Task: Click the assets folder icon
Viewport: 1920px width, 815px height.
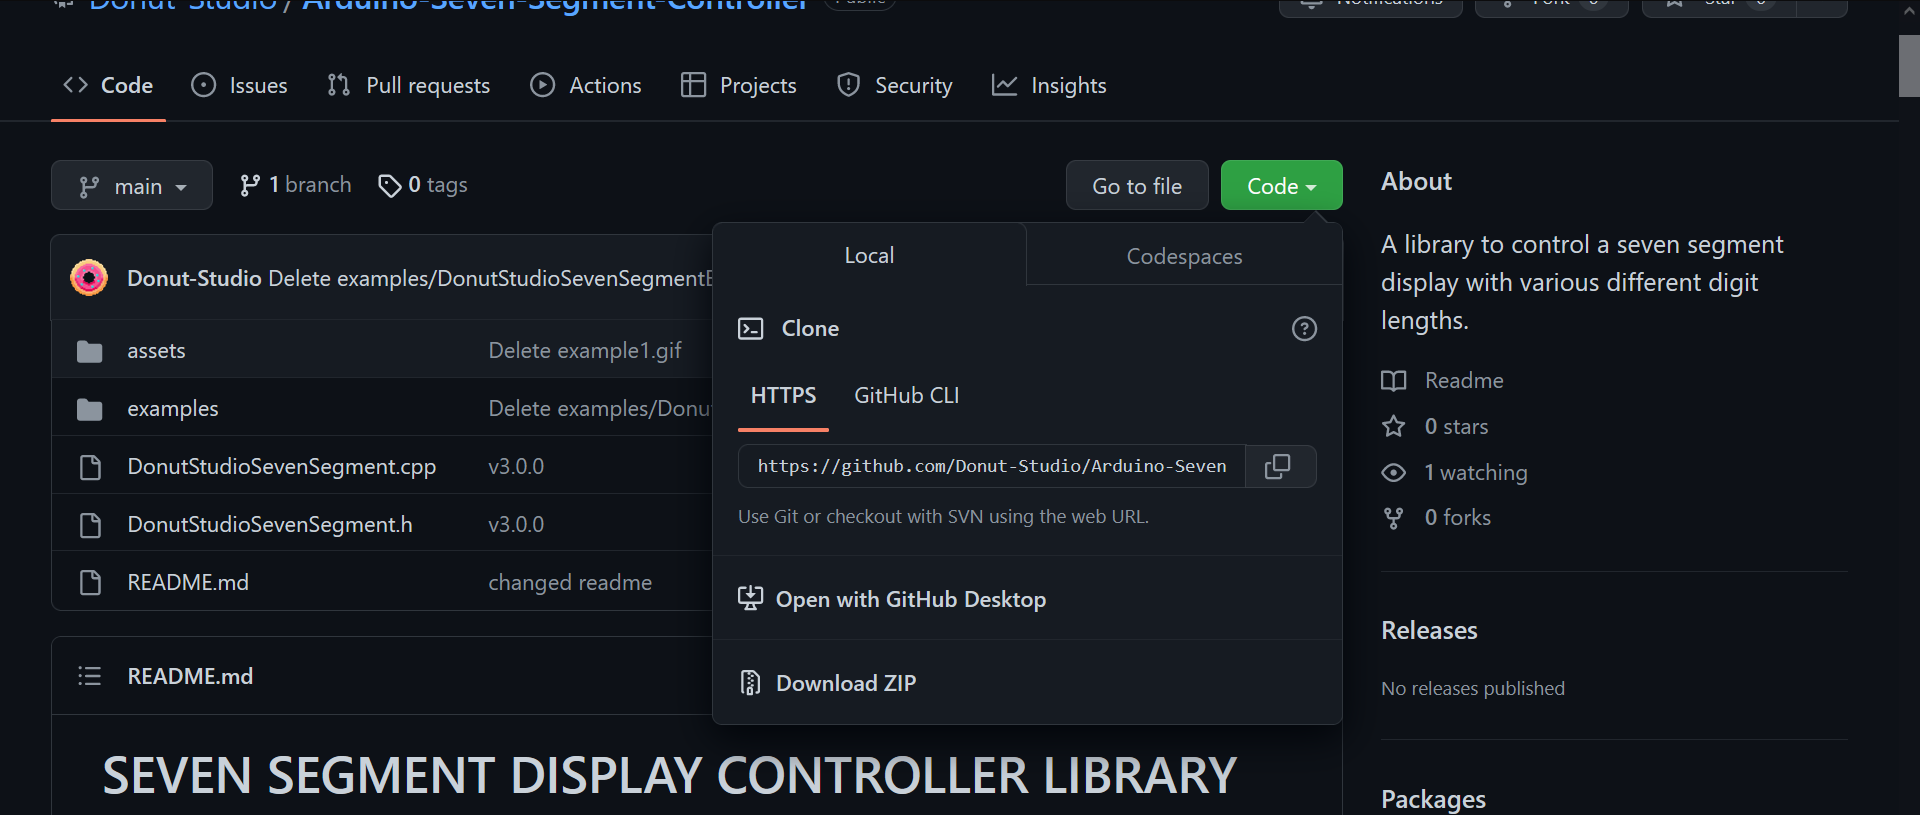Action: 90,351
